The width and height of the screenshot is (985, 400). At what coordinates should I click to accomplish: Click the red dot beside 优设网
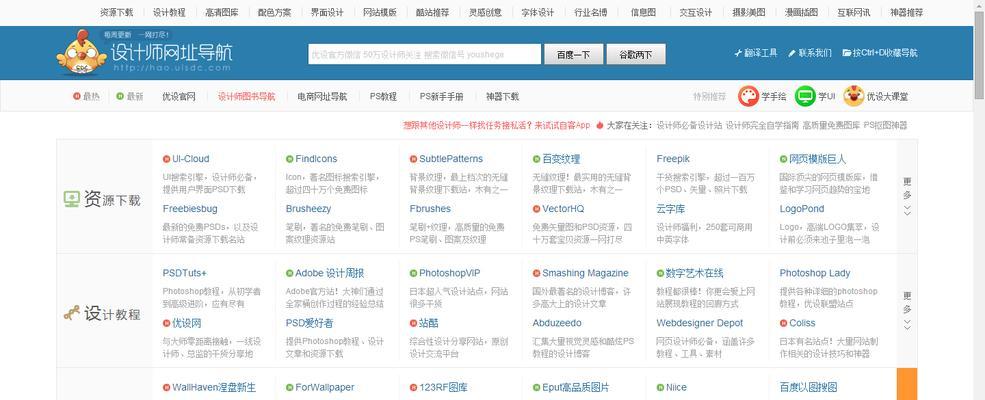[166, 323]
